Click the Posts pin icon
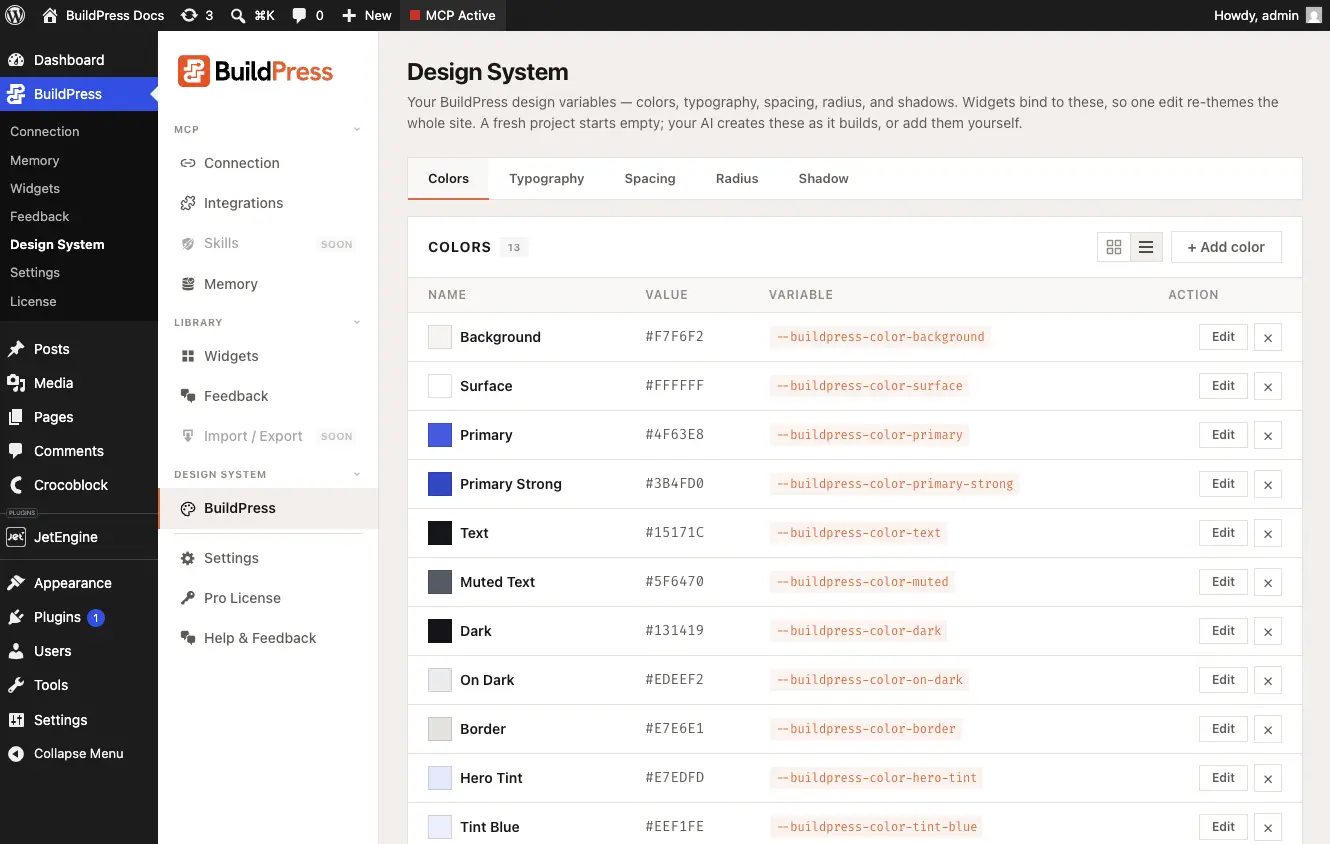 [16, 349]
